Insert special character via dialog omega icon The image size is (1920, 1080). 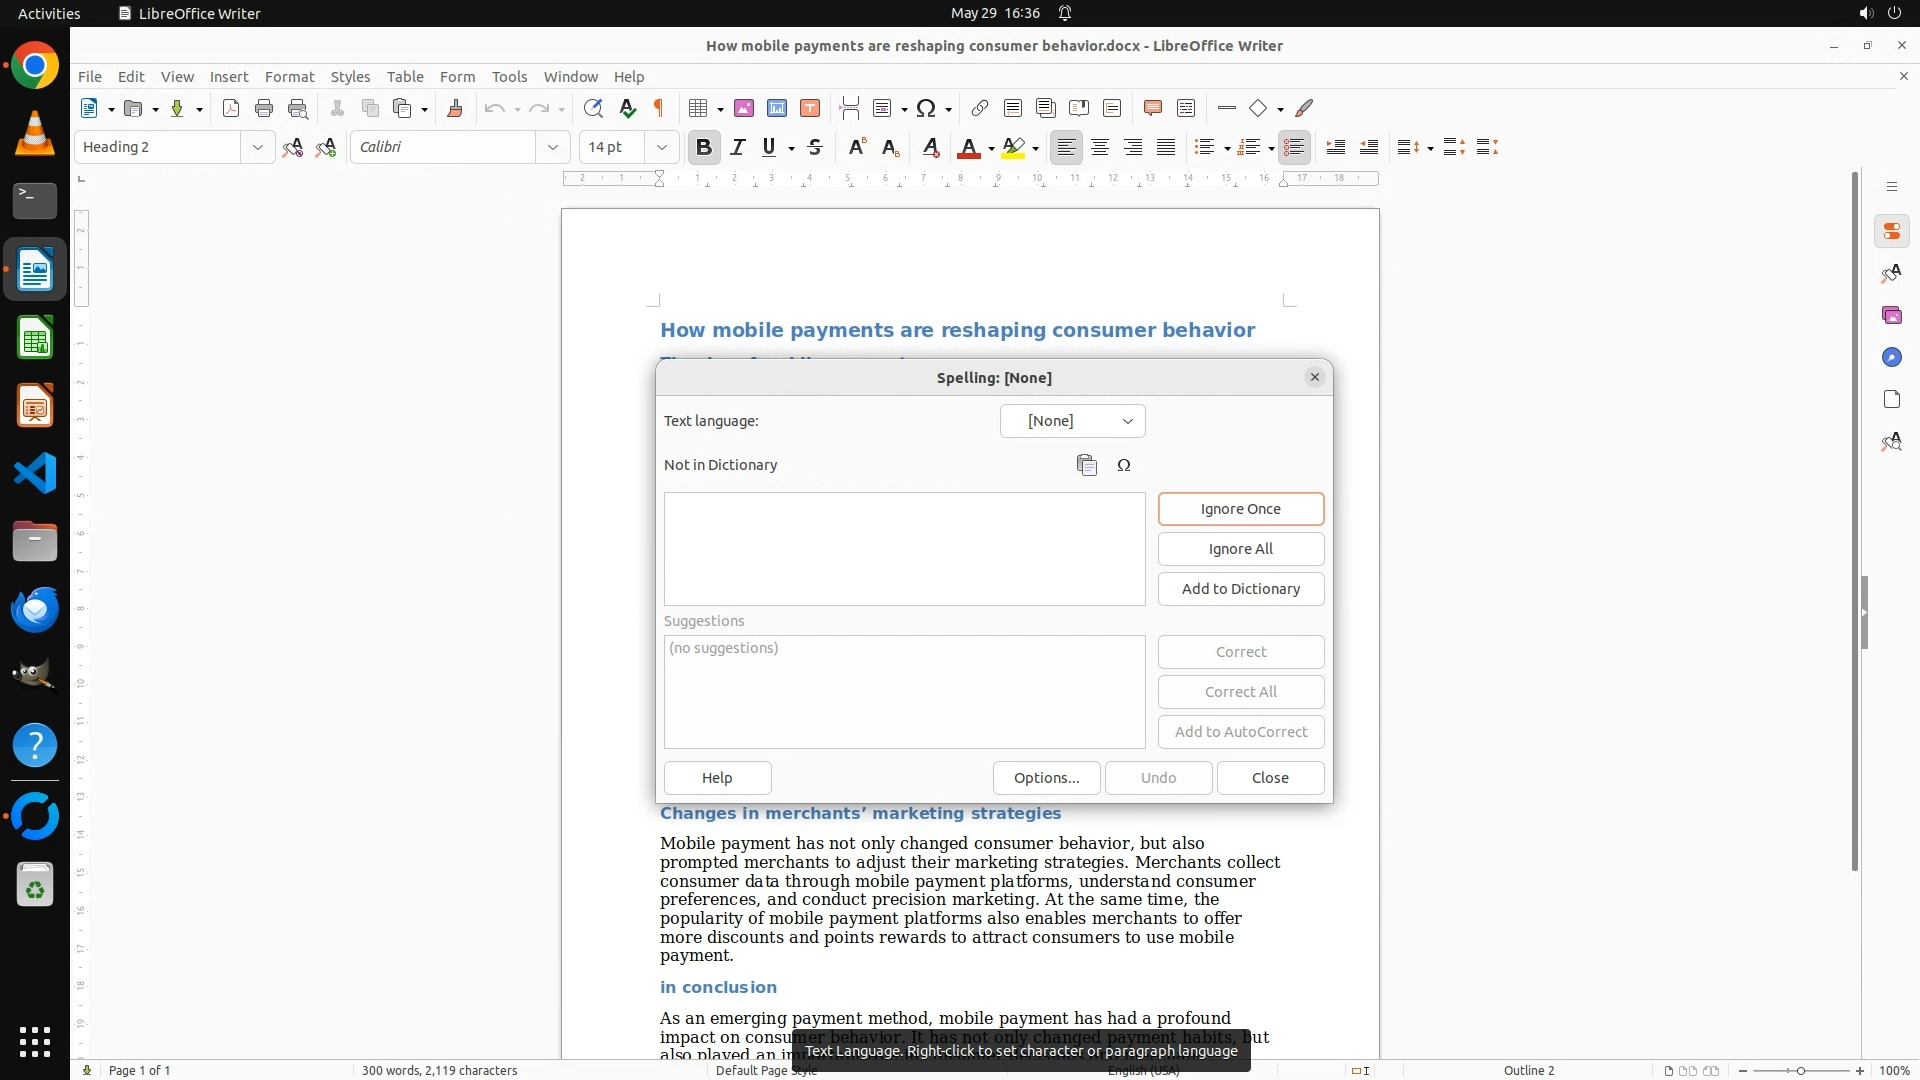(1124, 465)
